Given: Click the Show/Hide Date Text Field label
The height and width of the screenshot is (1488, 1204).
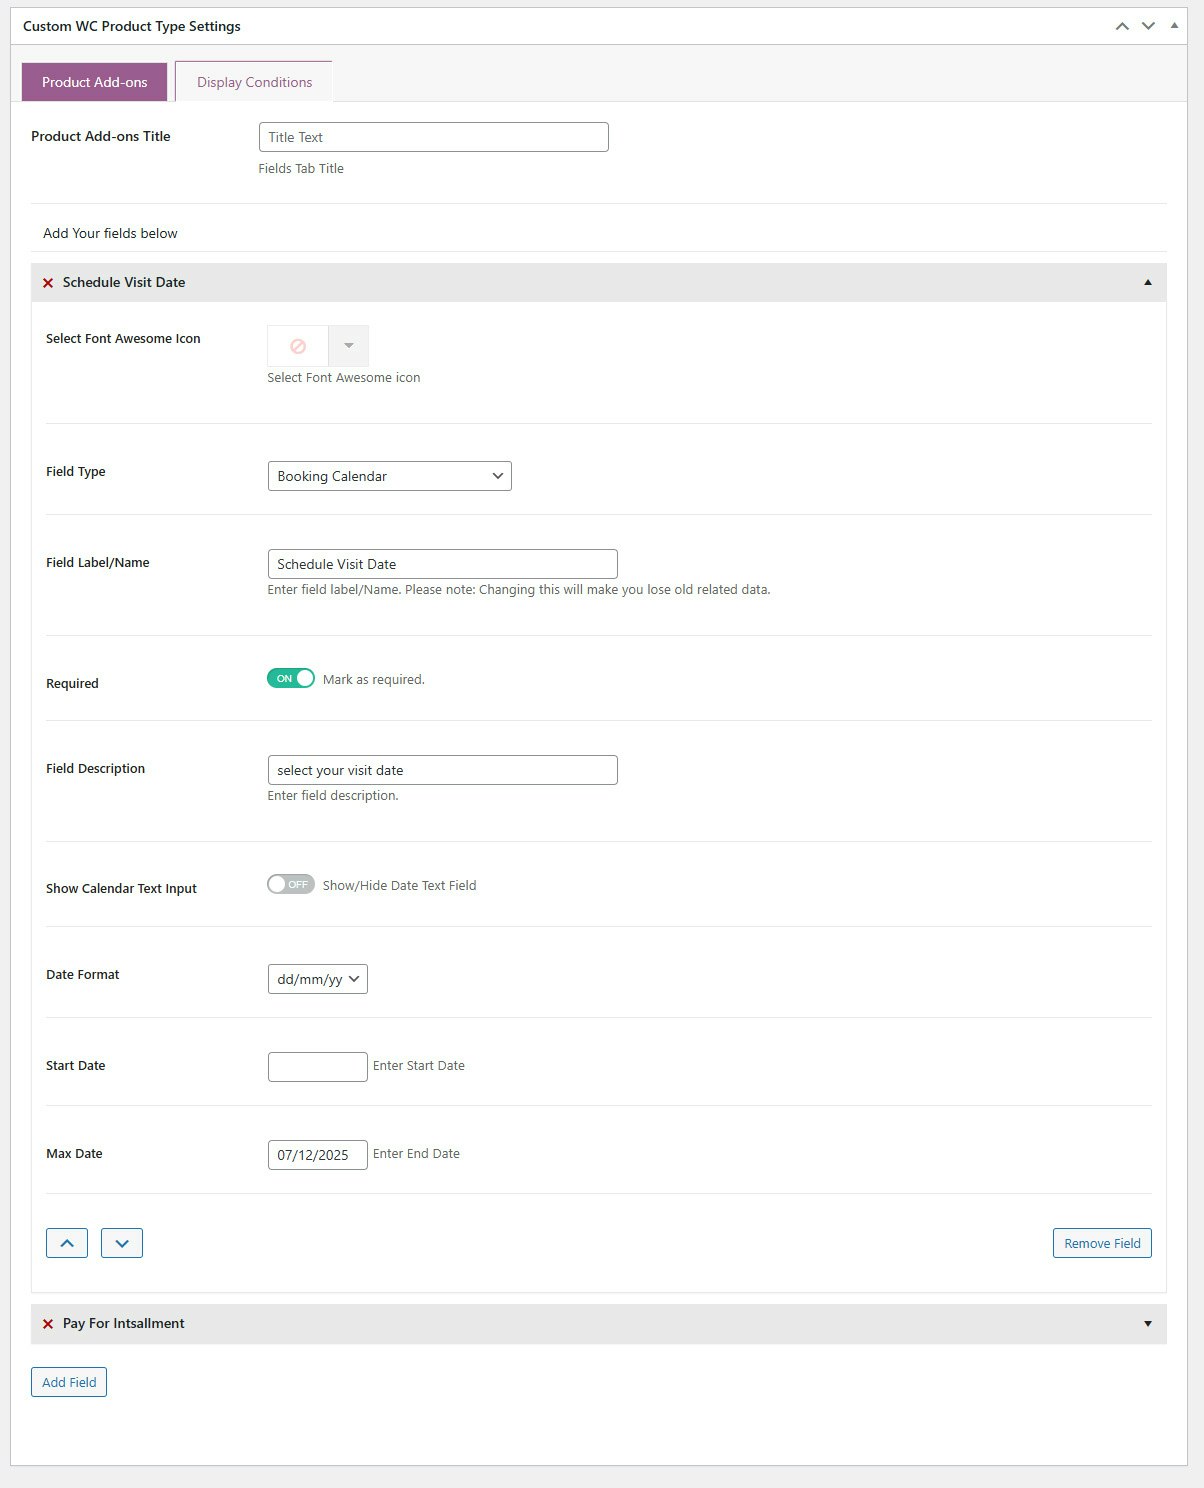Looking at the screenshot, I should 399,886.
